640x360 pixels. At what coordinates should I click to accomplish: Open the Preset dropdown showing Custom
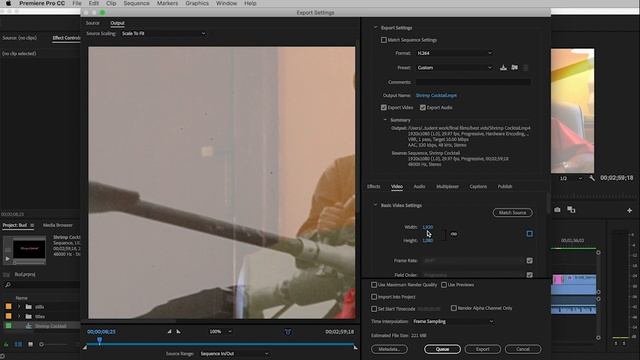[x=454, y=68]
